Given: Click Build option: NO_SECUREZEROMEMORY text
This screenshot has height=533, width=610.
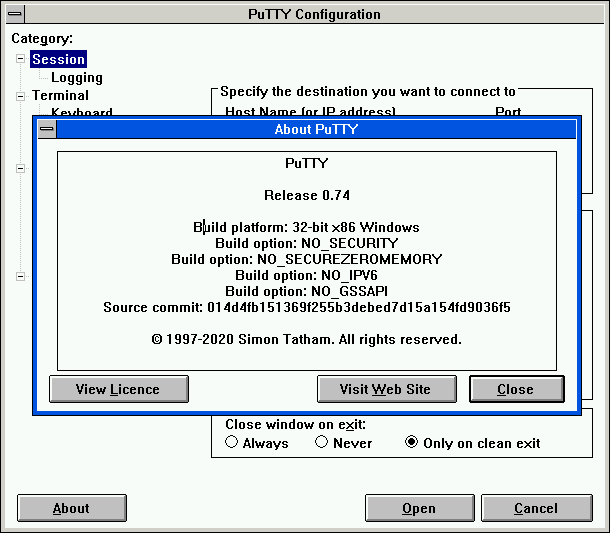Looking at the screenshot, I should (x=307, y=259).
